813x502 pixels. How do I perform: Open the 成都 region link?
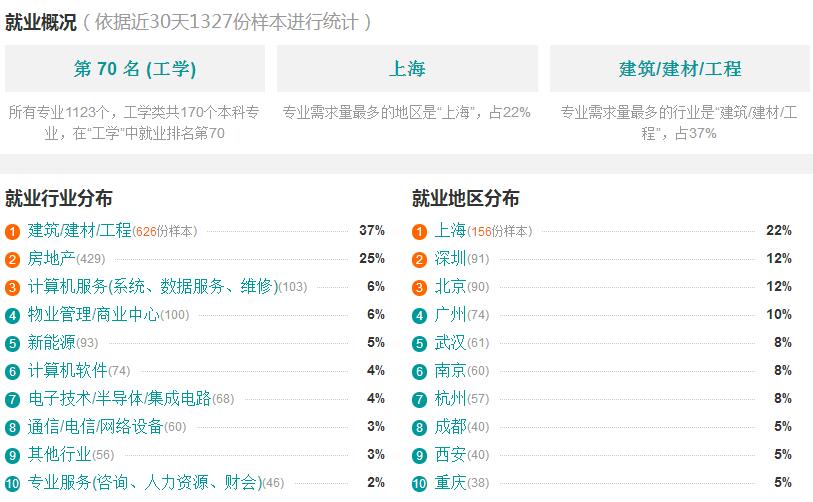450,427
